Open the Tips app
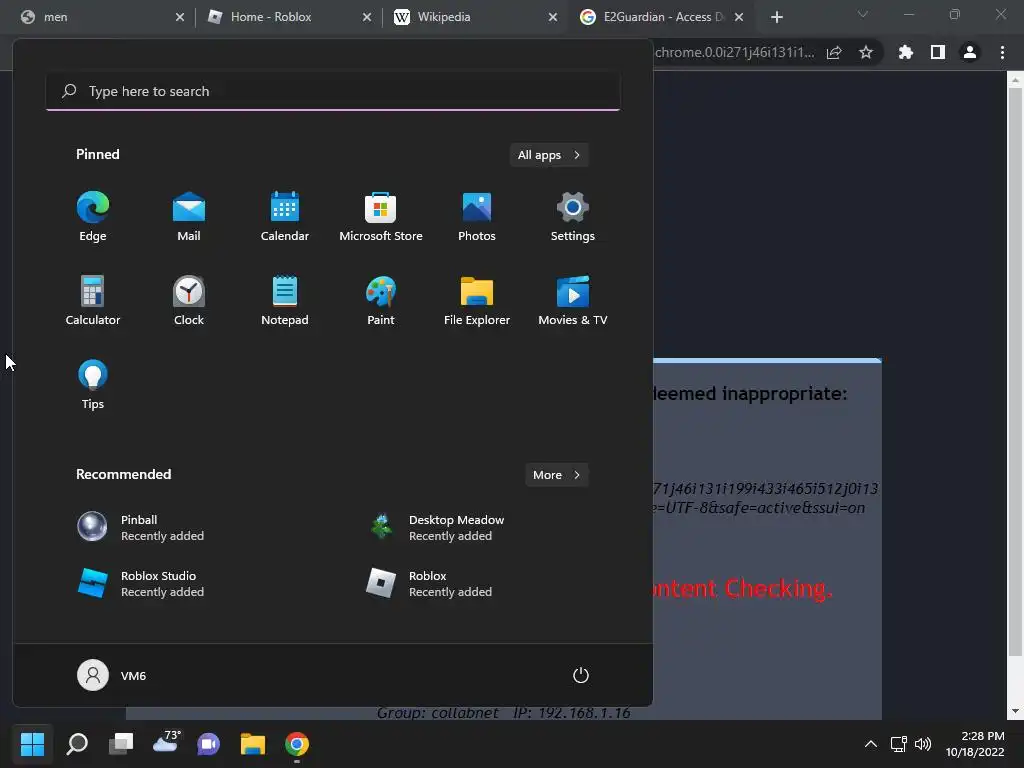The width and height of the screenshot is (1024, 768). pos(93,385)
